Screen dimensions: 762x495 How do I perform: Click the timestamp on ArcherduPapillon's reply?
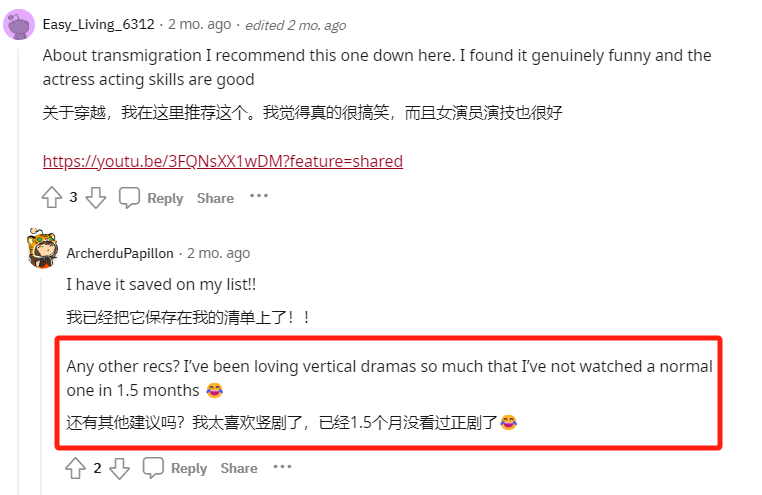click(x=218, y=253)
